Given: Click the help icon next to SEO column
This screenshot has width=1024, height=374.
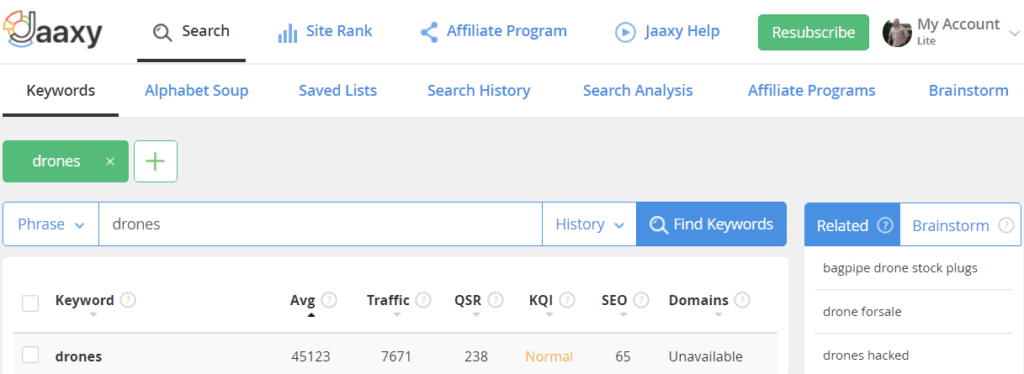Looking at the screenshot, I should [641, 300].
